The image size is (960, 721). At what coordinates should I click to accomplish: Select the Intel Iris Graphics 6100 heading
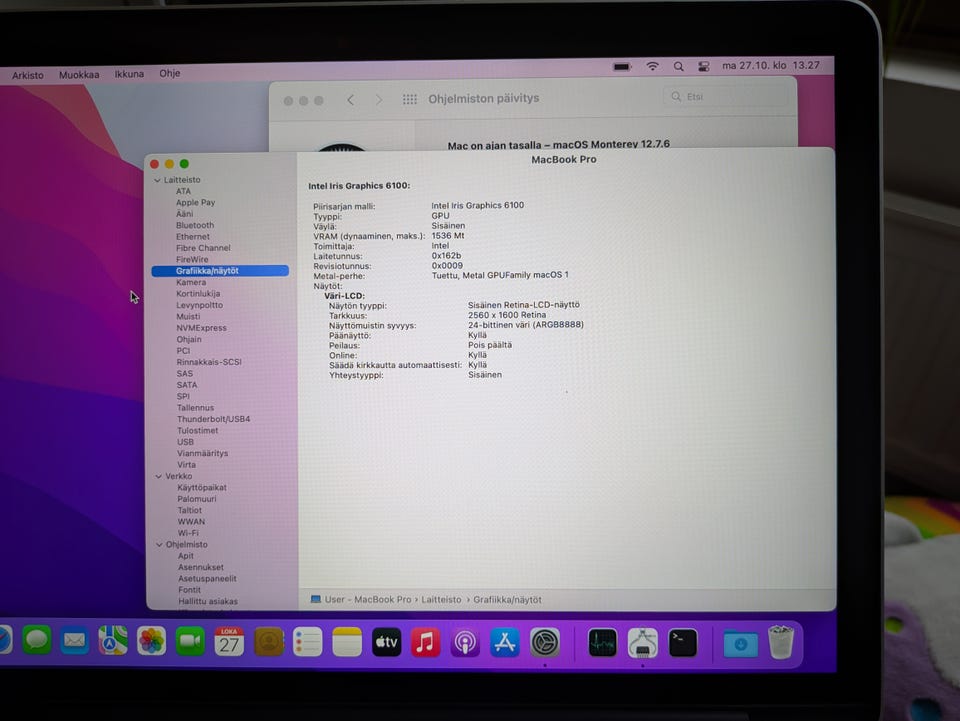pyautogui.click(x=359, y=185)
